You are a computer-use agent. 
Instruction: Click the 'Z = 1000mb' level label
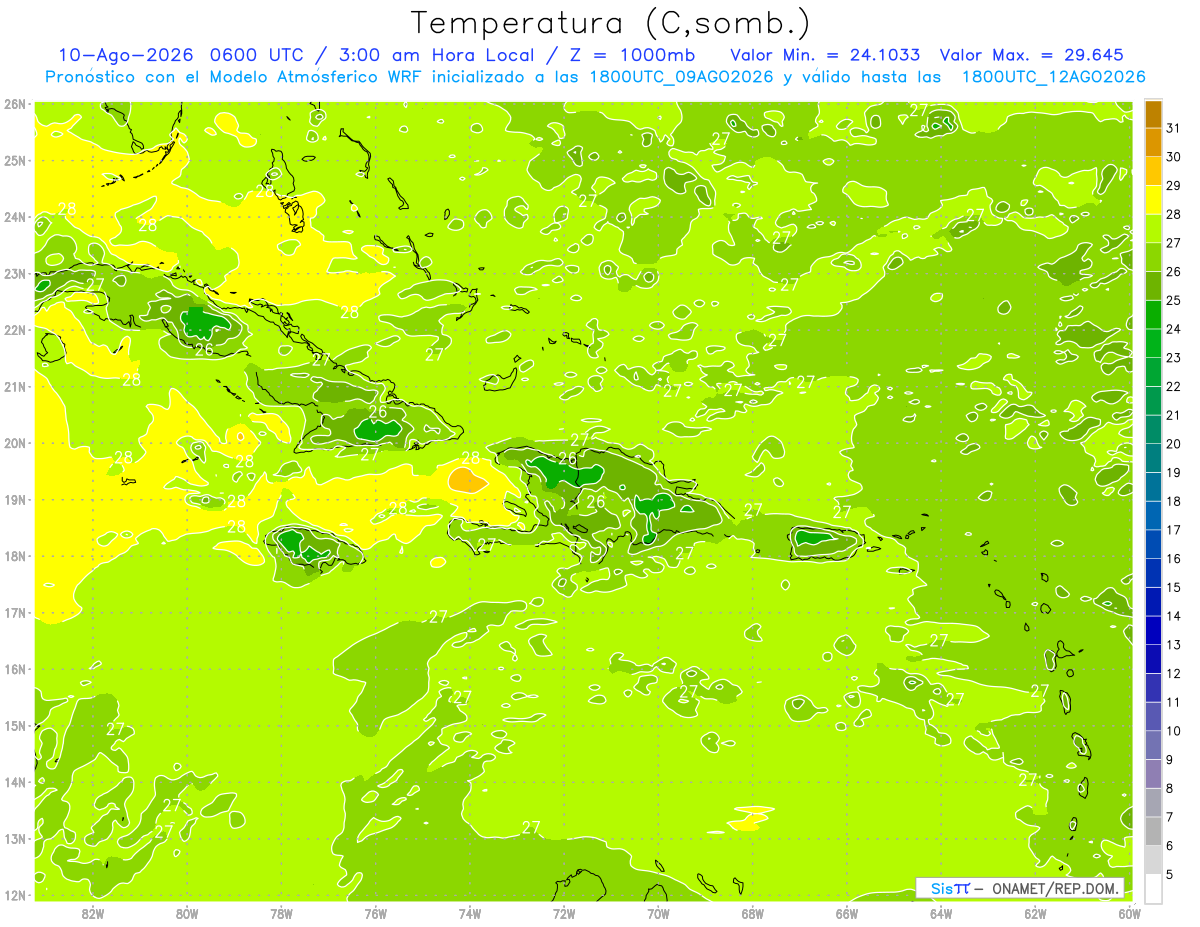(633, 55)
